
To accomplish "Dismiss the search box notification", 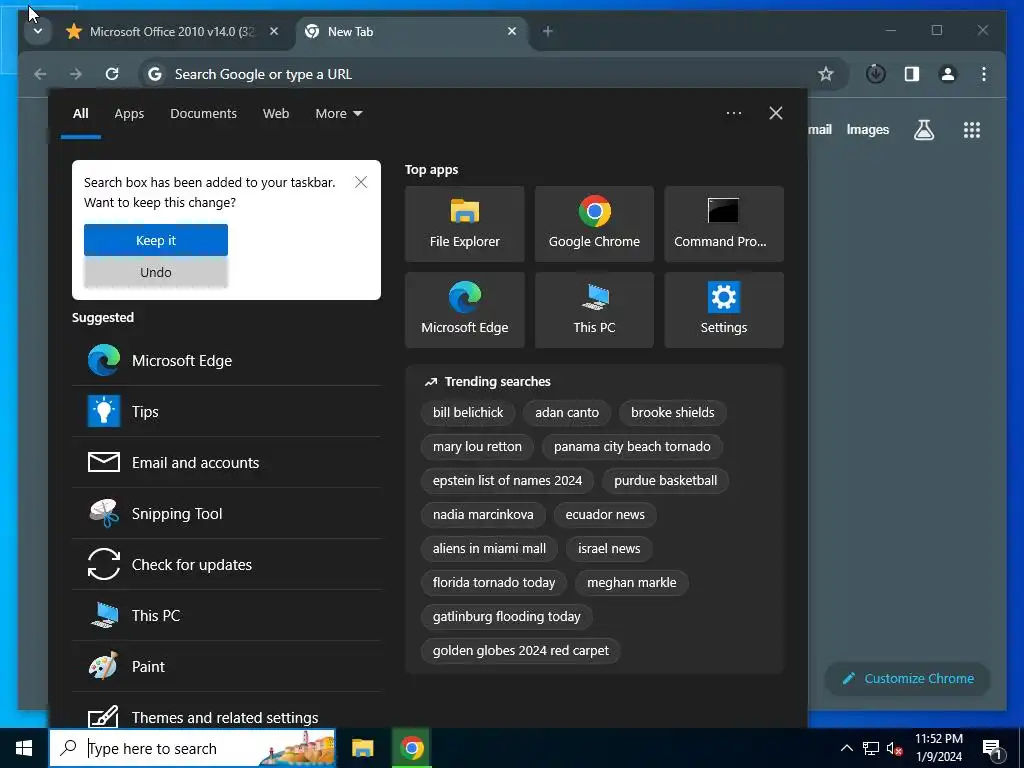I will click(360, 182).
